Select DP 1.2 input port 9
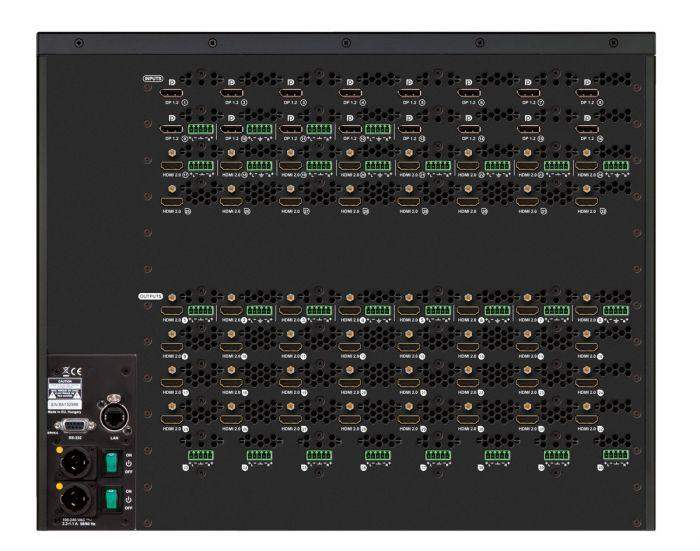This screenshot has width=700, height=551. pyautogui.click(x=171, y=129)
